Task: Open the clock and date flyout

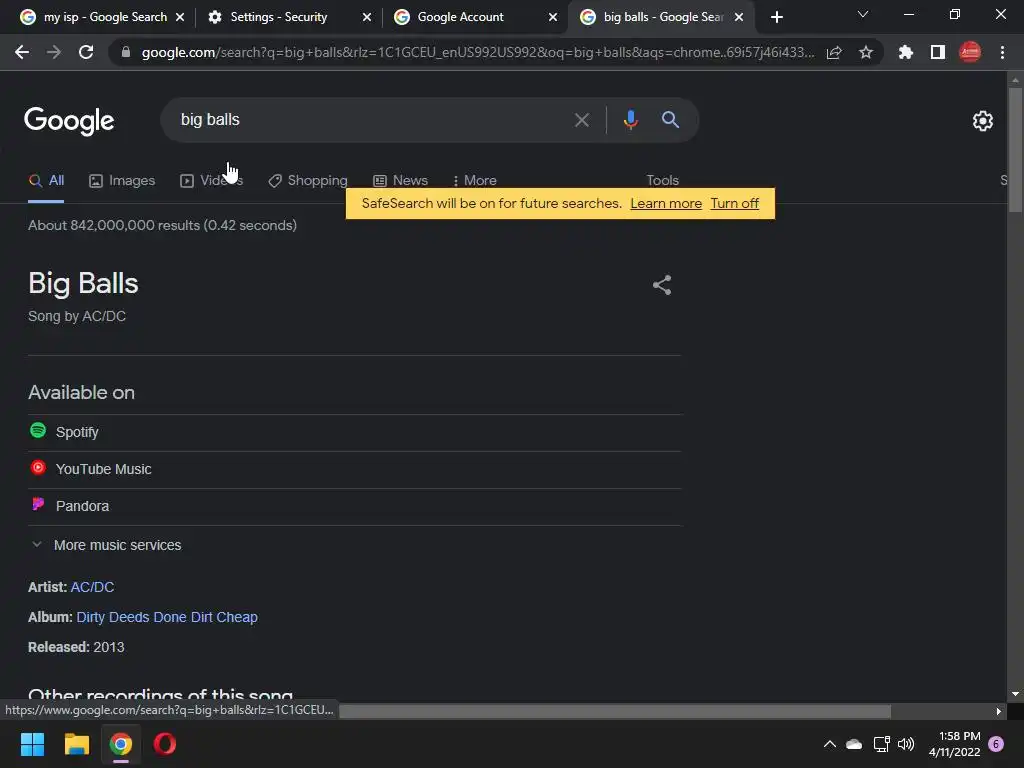Action: [954, 744]
